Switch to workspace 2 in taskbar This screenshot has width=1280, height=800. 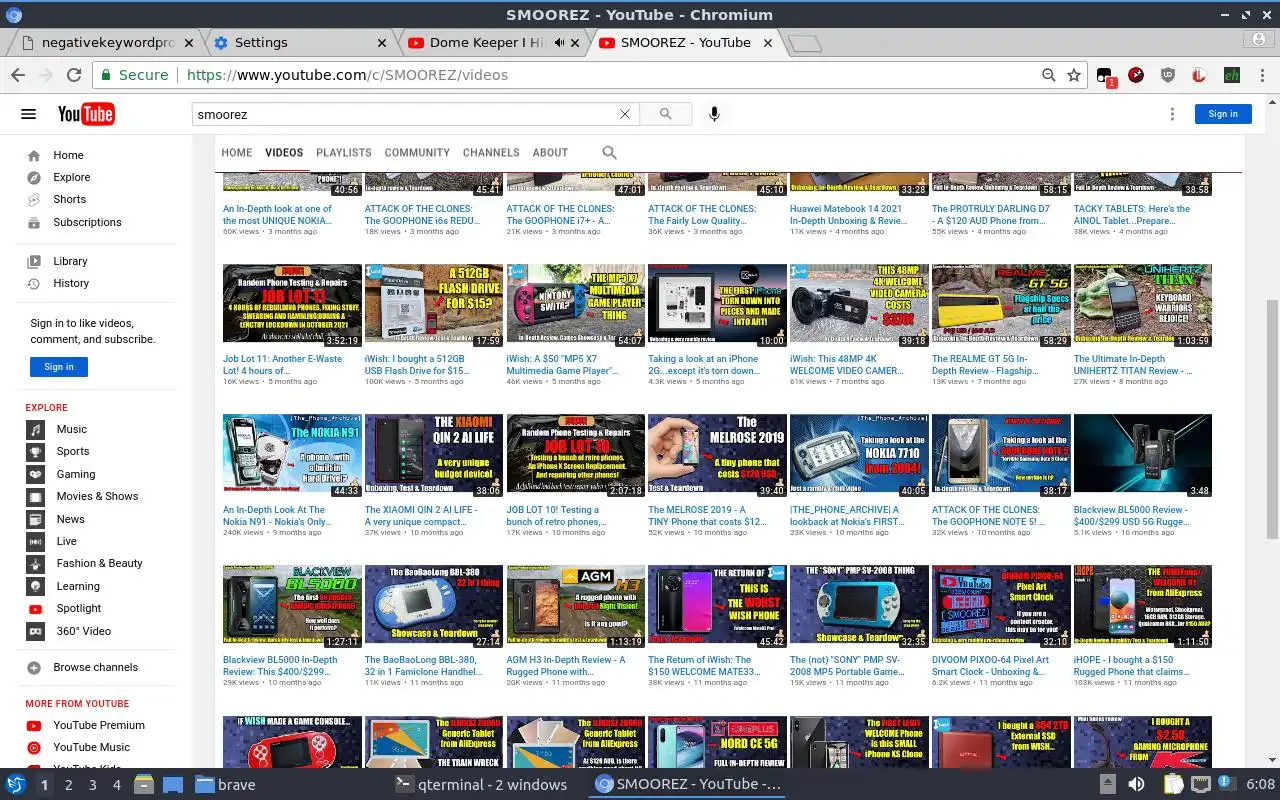pyautogui.click(x=69, y=785)
